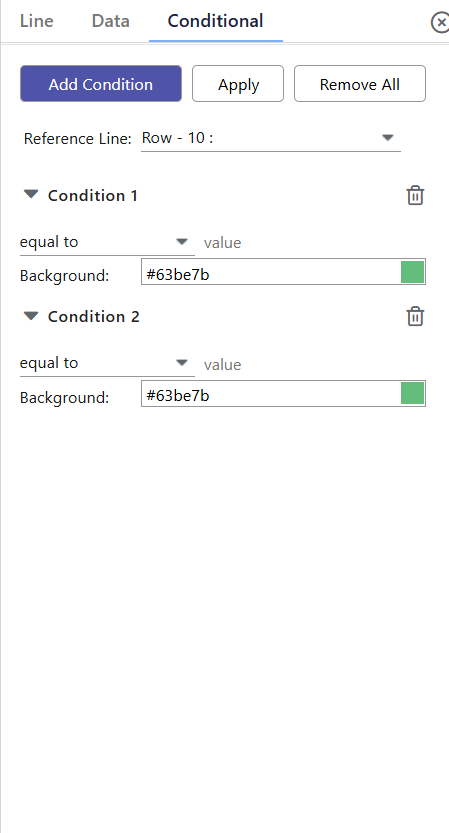Open the Reference Line dropdown
This screenshot has width=449, height=833.
click(x=270, y=138)
